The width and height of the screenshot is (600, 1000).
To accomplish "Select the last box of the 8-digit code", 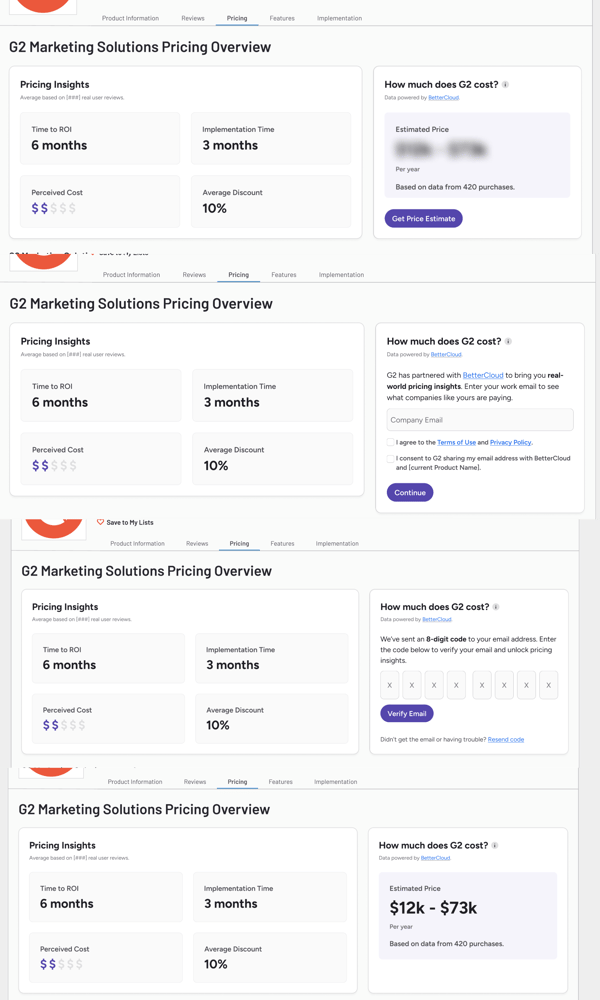I will point(548,685).
